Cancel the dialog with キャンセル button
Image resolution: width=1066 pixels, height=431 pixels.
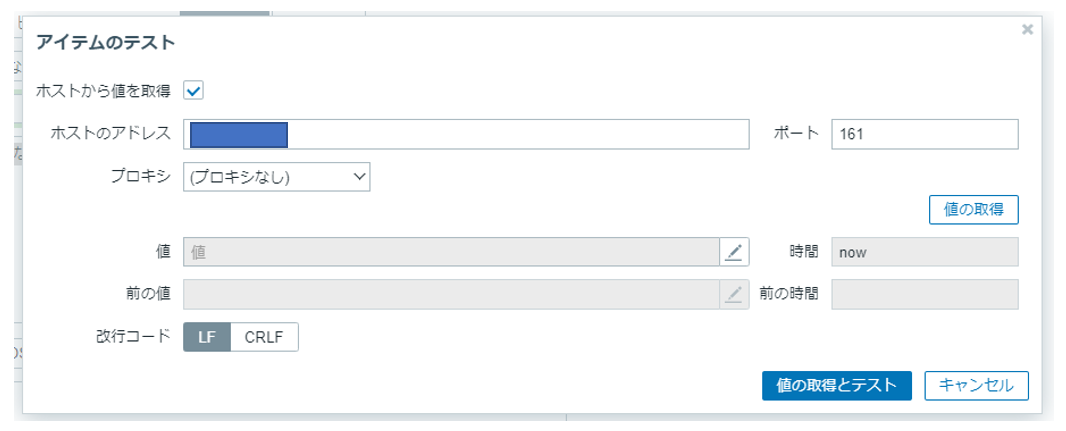pos(976,385)
